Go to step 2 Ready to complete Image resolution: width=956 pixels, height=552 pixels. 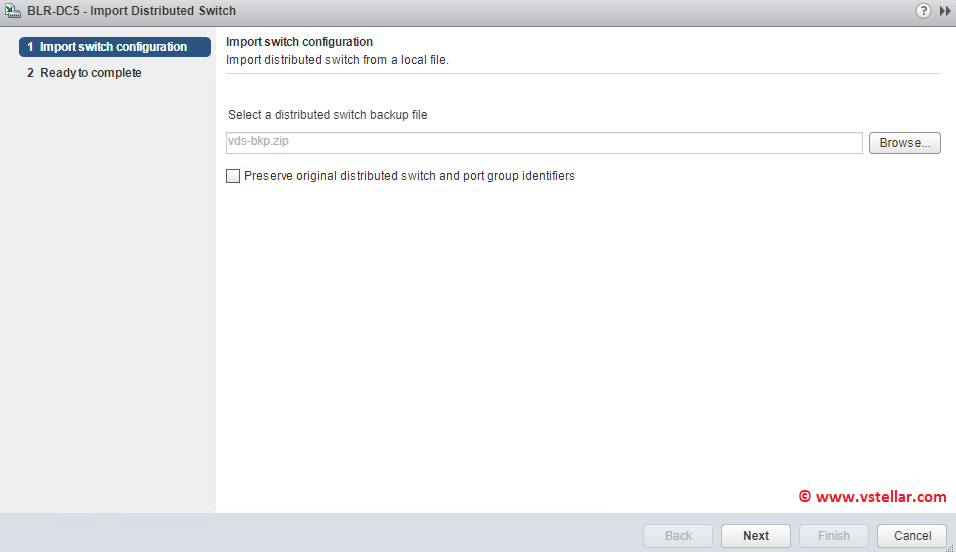[x=90, y=73]
